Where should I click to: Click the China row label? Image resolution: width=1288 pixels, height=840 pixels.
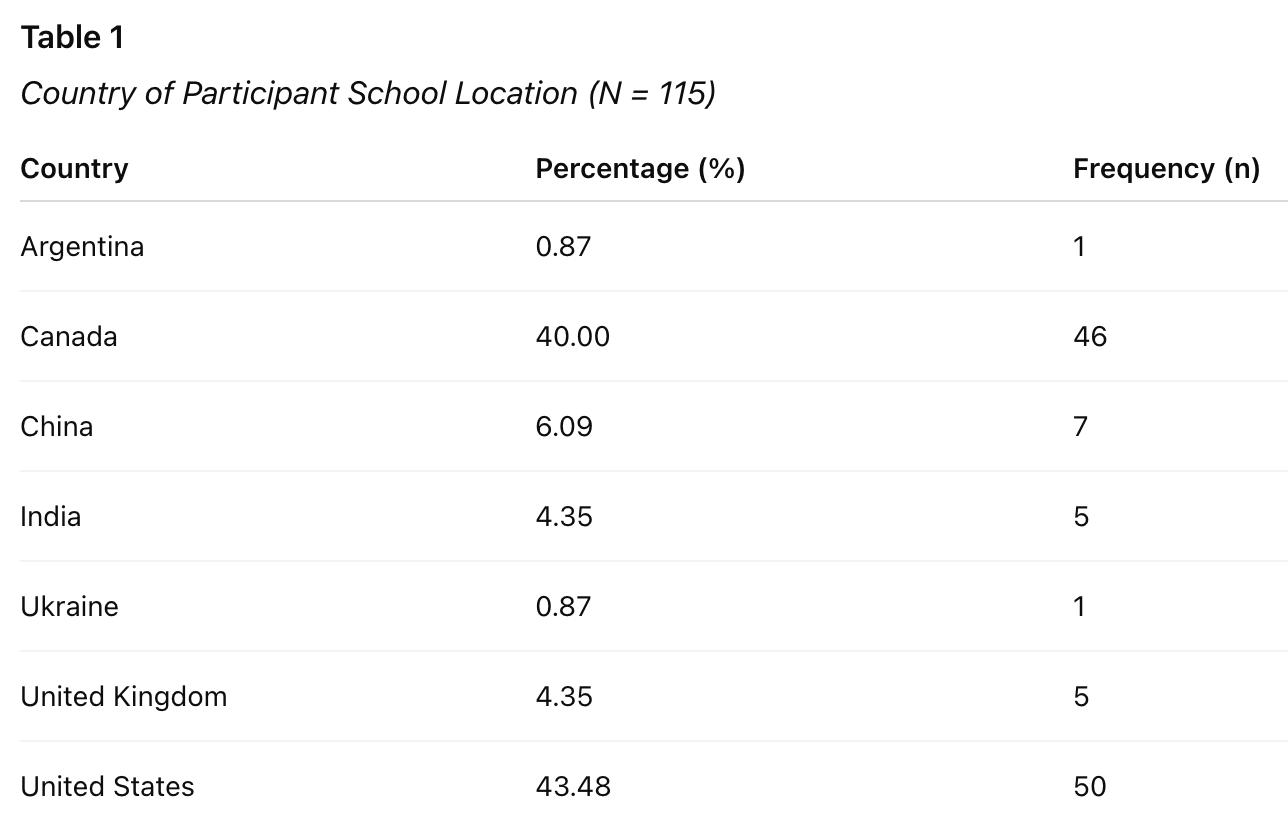point(57,426)
